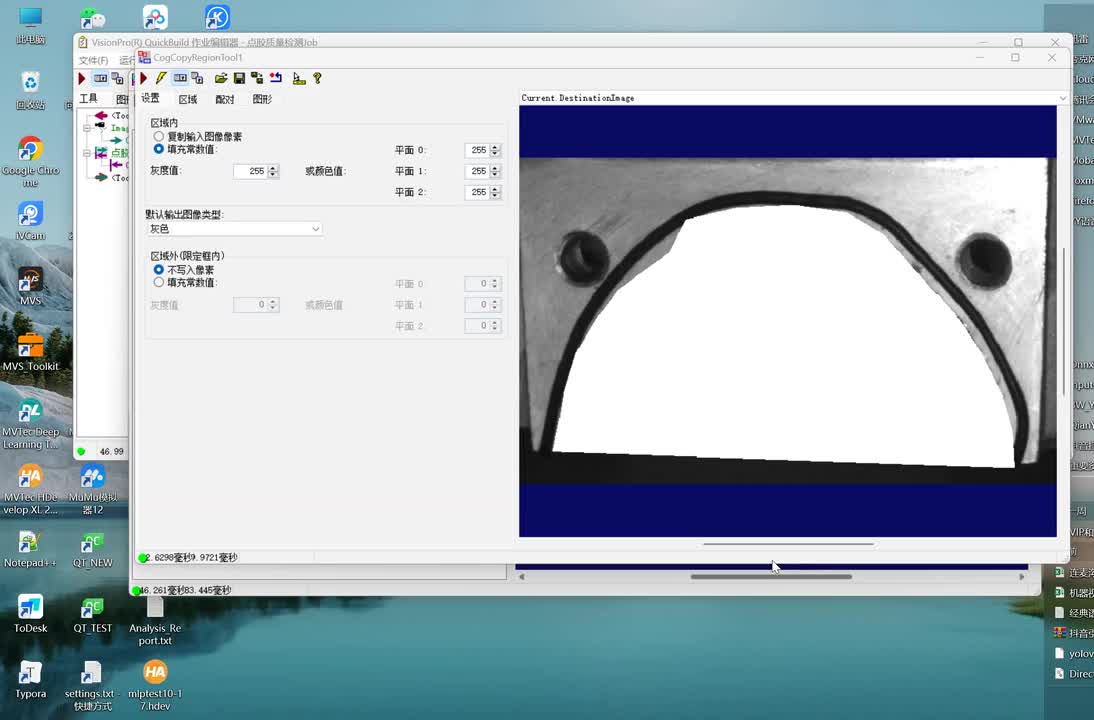1094x720 pixels.
Task: Open Analysis_Report.txt file on desktop
Action: 155,620
